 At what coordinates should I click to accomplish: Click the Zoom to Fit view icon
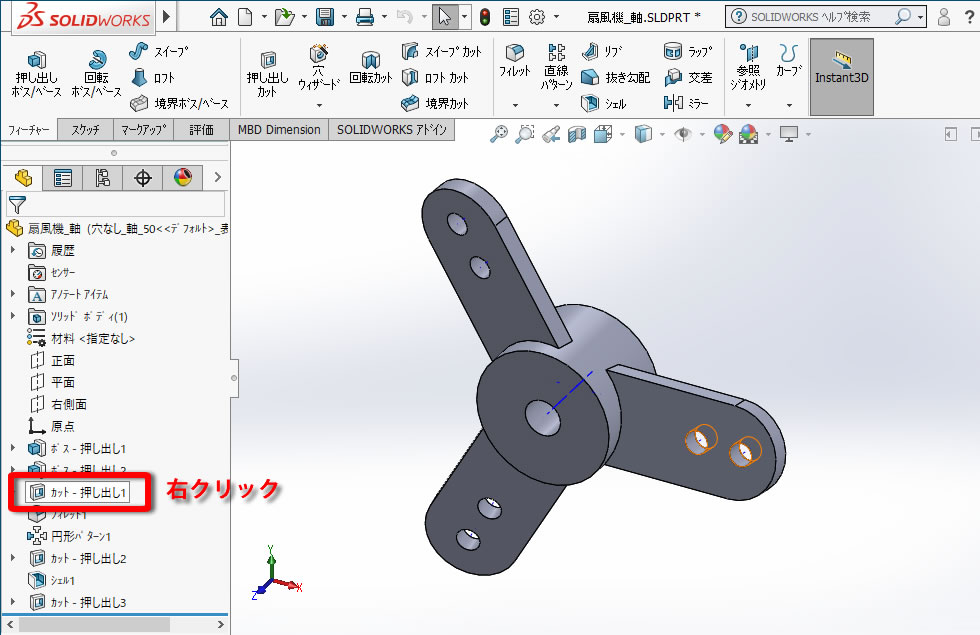(499, 134)
